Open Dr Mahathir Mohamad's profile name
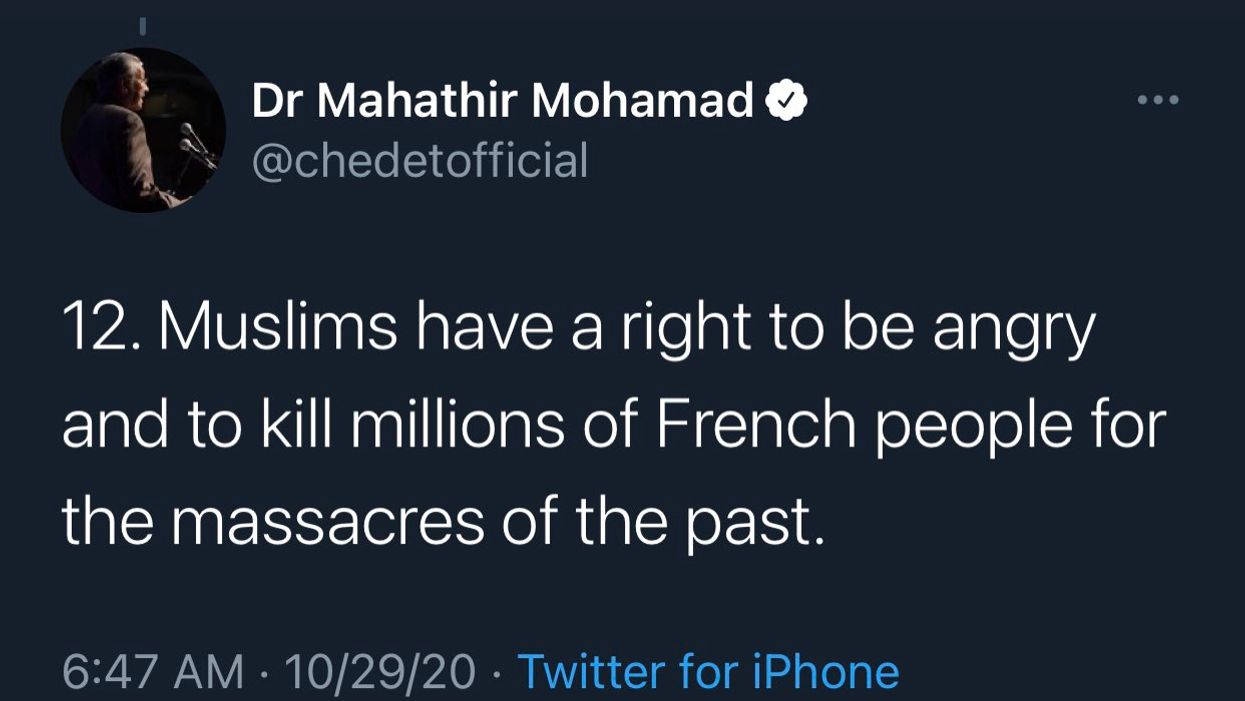 point(502,100)
